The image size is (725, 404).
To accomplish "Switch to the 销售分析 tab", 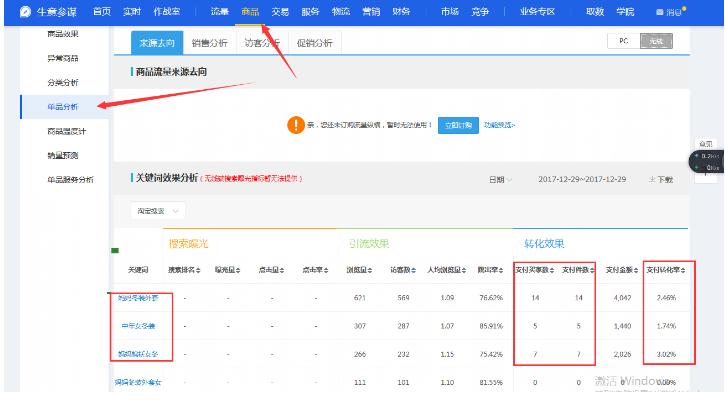I will tap(209, 43).
